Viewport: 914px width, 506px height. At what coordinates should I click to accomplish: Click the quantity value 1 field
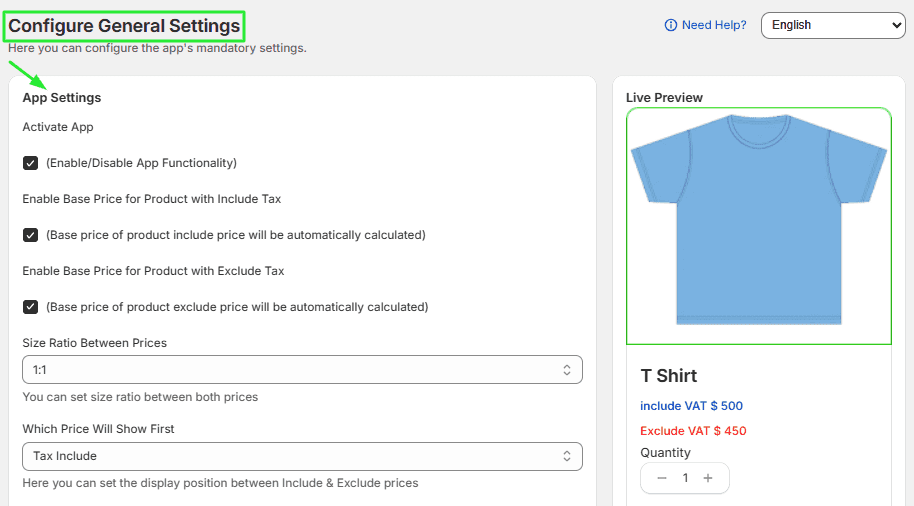pyautogui.click(x=685, y=478)
